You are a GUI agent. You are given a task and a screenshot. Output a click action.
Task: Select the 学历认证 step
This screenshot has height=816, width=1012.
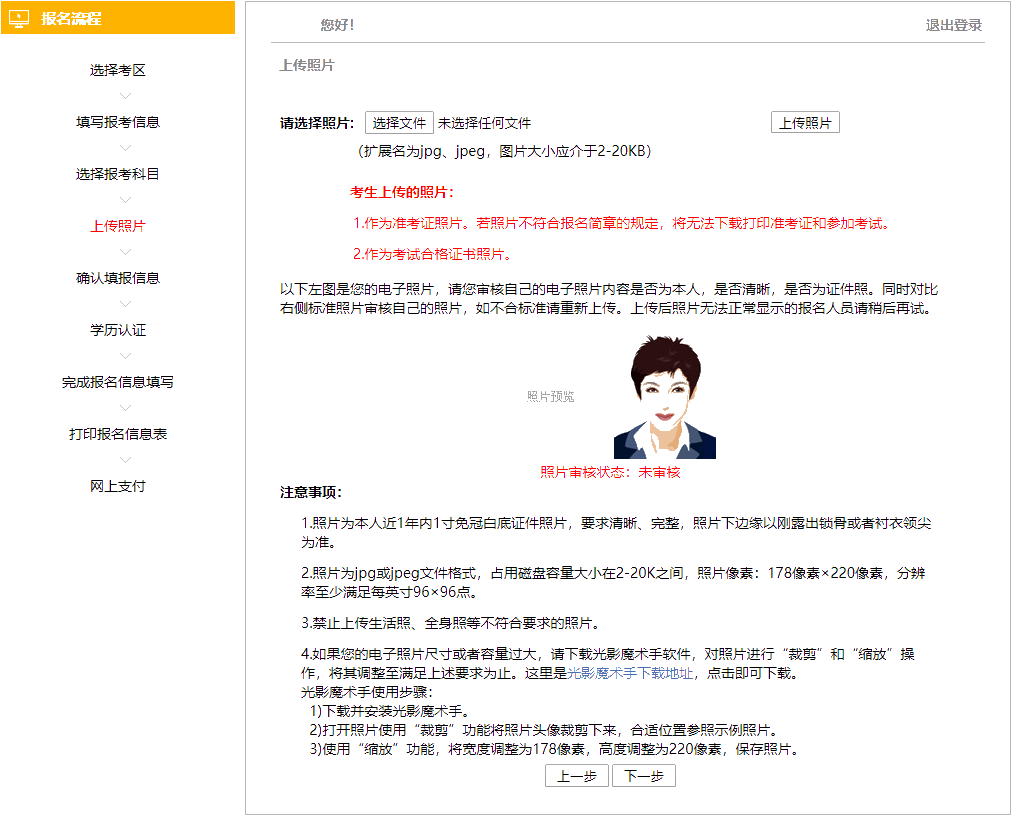click(116, 329)
